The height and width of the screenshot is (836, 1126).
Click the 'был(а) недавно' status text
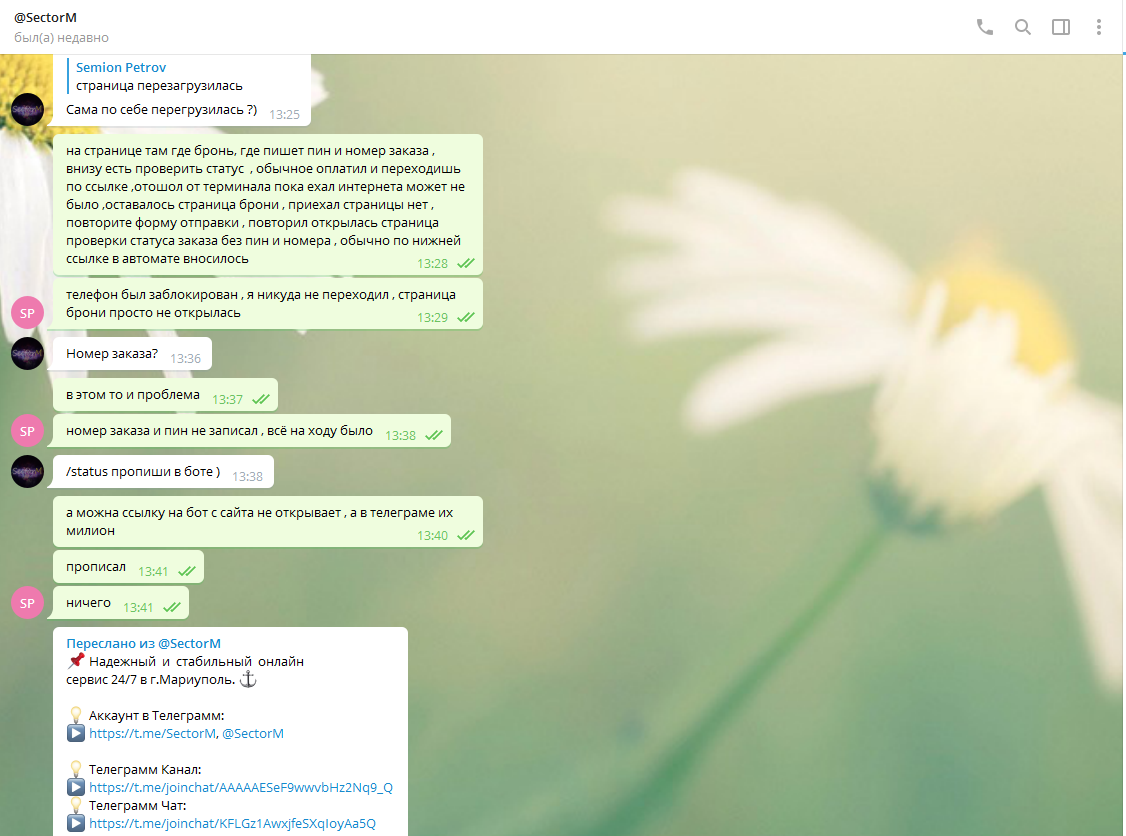tap(61, 38)
